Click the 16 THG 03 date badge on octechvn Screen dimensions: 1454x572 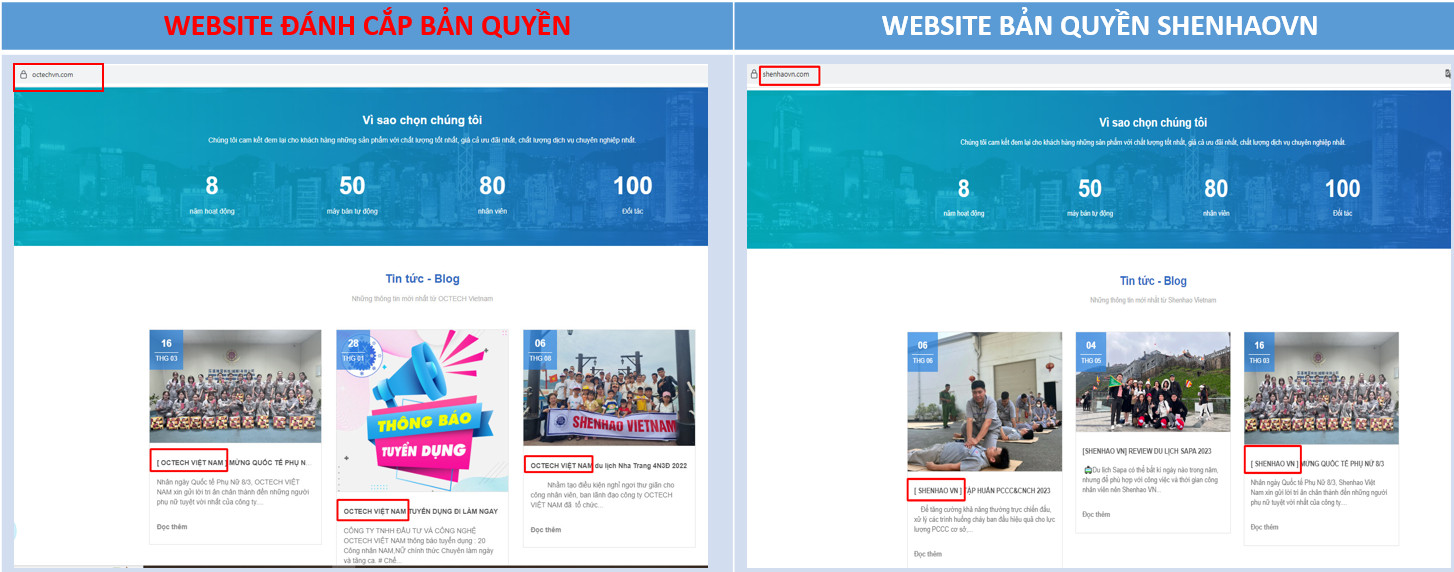click(x=166, y=349)
